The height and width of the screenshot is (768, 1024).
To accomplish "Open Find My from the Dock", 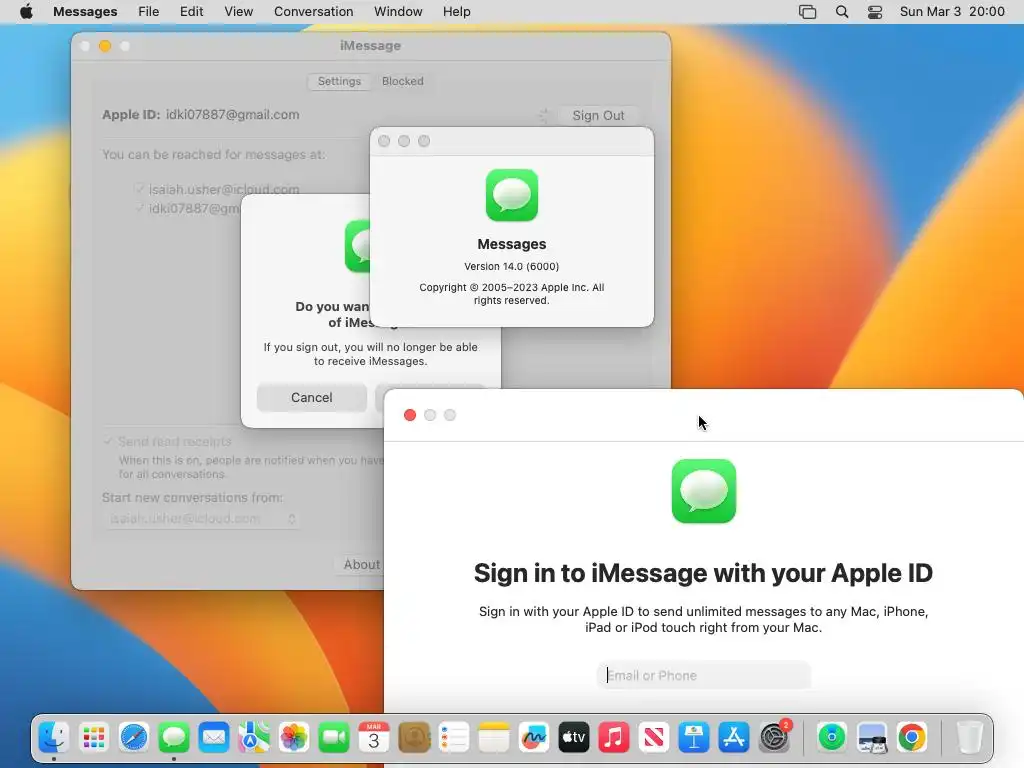I will click(832, 737).
